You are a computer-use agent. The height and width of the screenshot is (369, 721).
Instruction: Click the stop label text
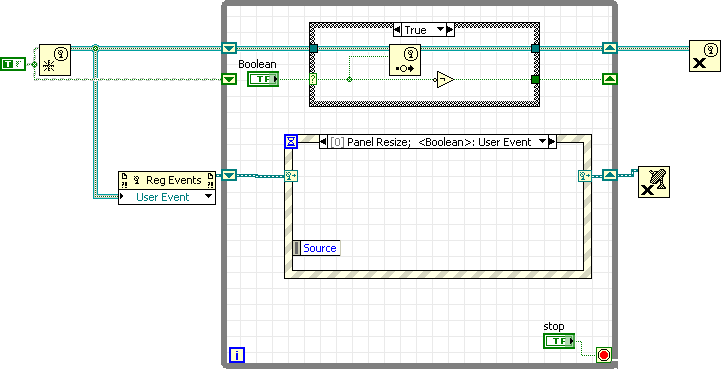(554, 326)
